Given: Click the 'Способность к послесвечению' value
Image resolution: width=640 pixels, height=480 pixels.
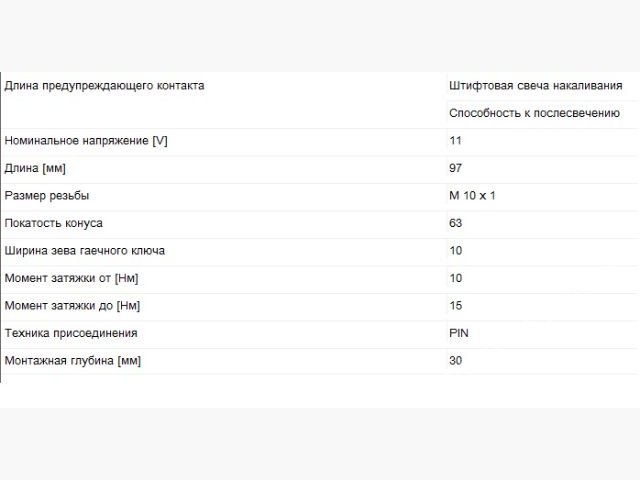Looking at the screenshot, I should (534, 114).
